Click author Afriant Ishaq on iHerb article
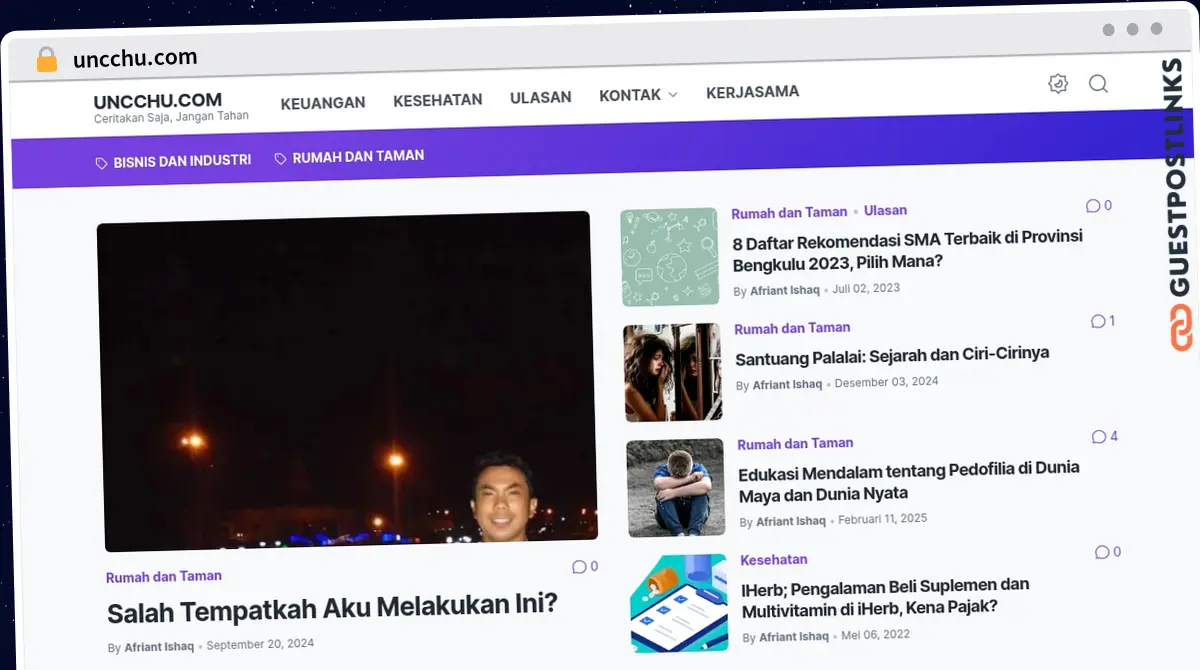Screen dimensions: 1200x670 794,637
